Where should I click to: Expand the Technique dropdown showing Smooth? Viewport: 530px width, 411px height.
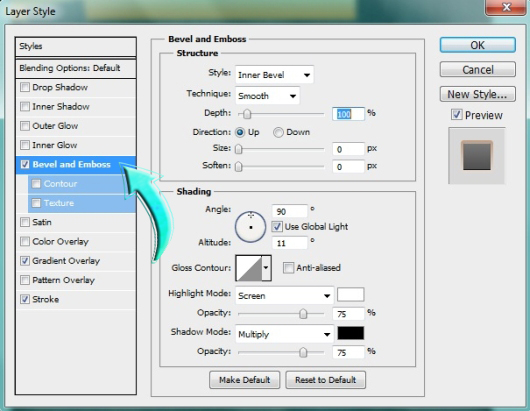[267, 96]
